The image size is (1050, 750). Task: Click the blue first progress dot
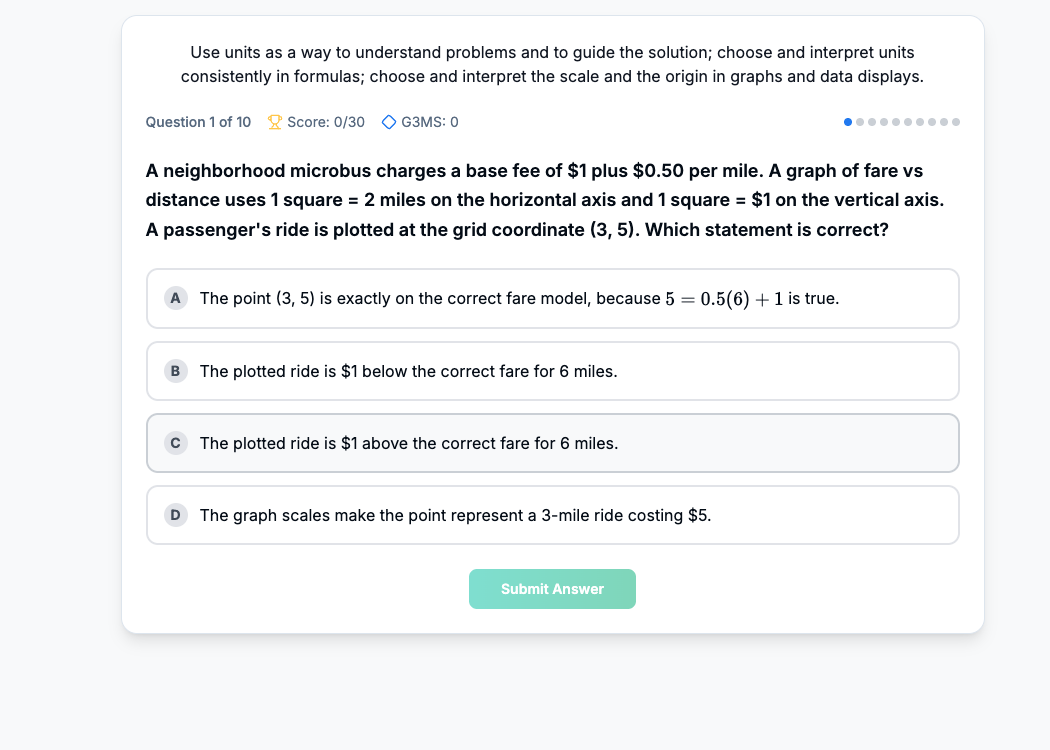pyautogui.click(x=848, y=122)
